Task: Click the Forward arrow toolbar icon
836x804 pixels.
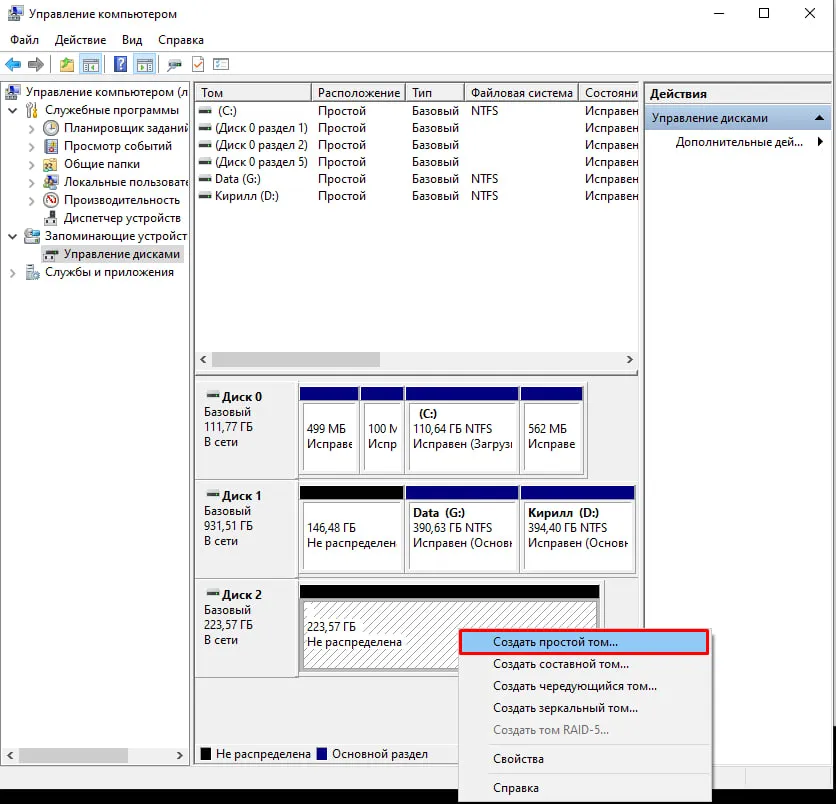Action: pos(36,65)
